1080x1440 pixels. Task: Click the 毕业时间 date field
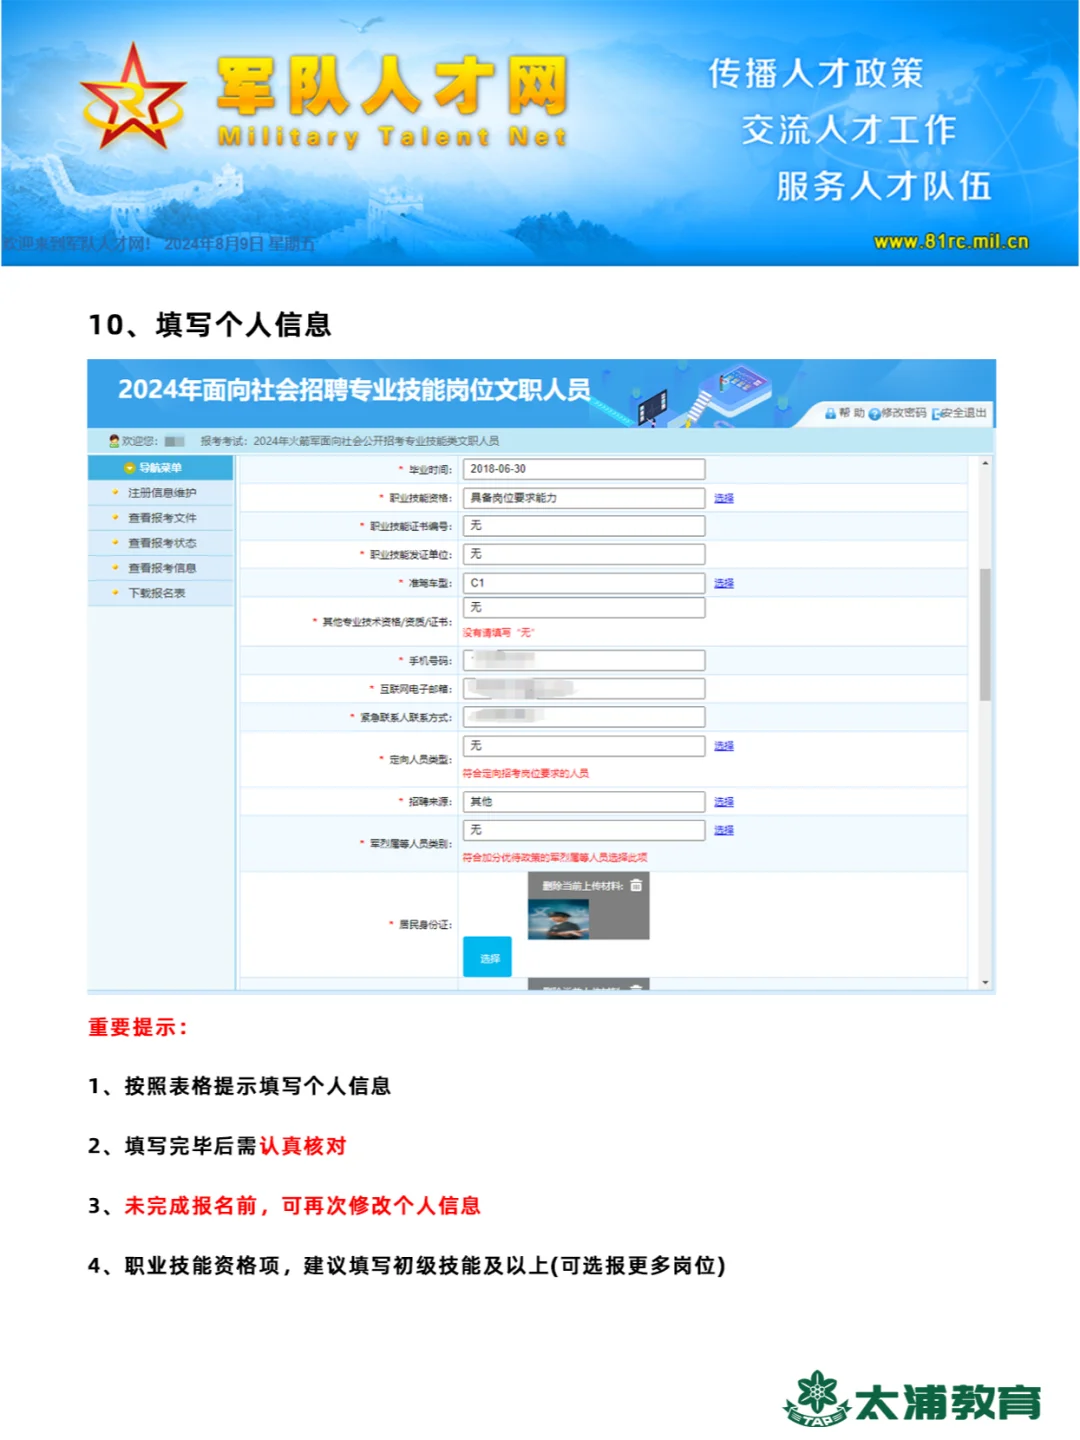[584, 469]
